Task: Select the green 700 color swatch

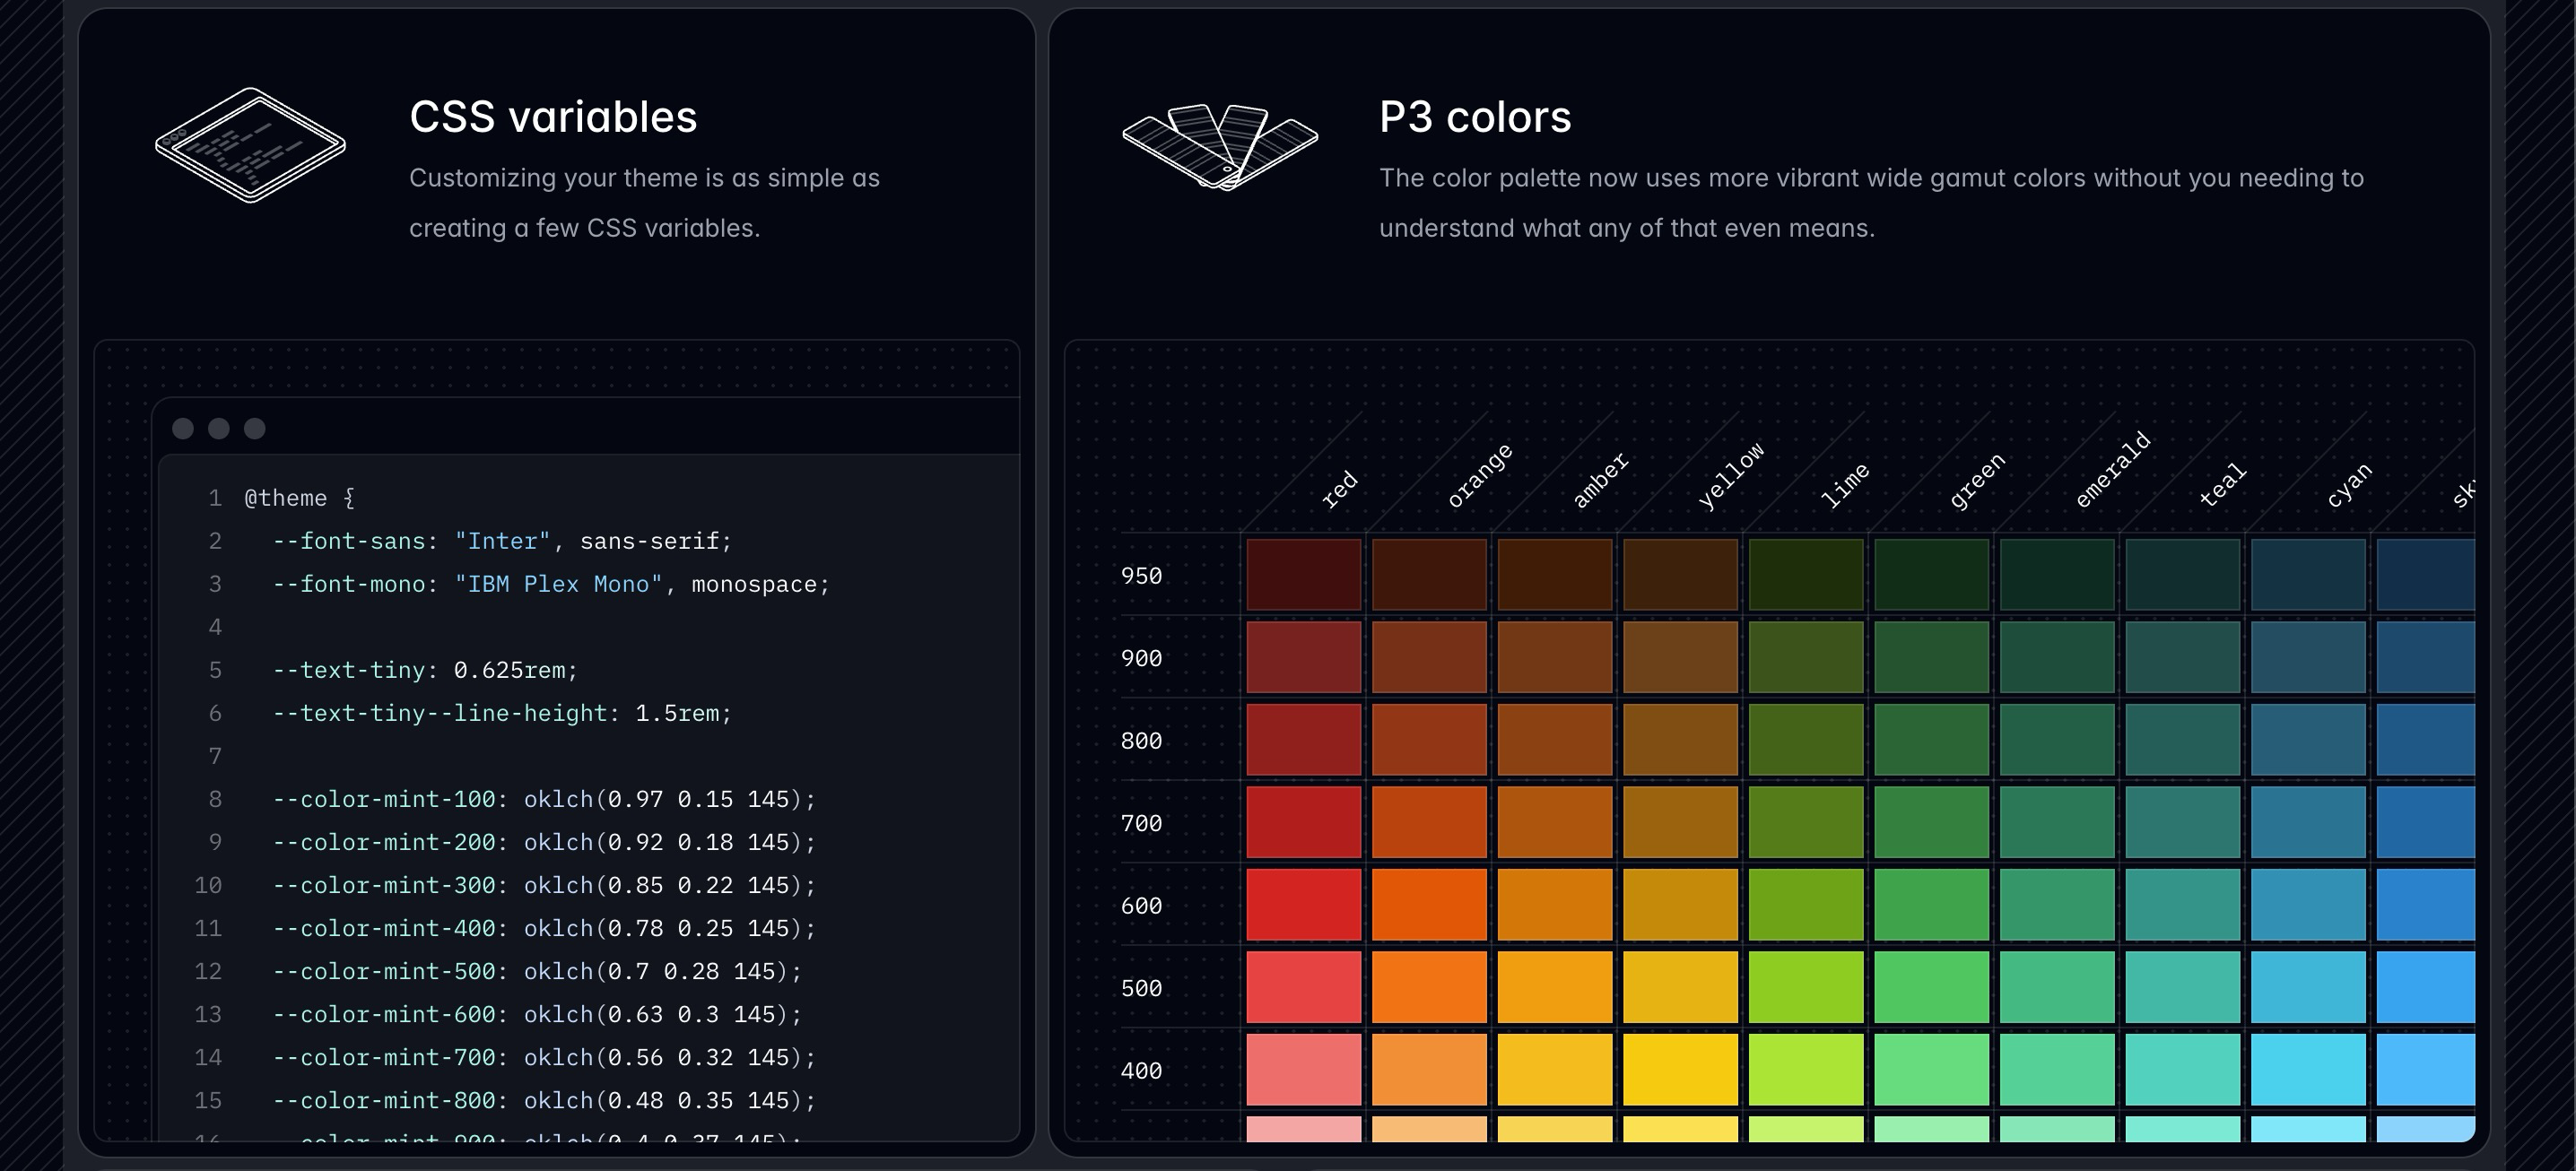Action: click(1931, 822)
